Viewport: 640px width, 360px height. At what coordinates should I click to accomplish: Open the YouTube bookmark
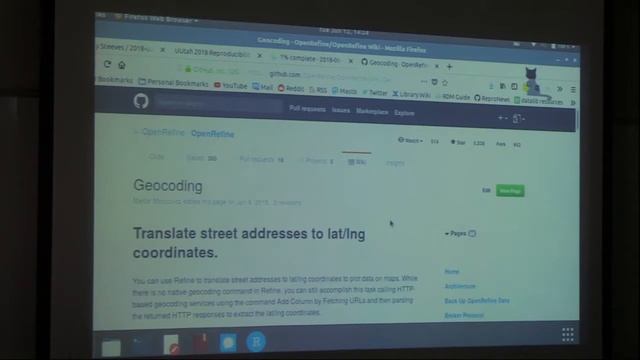click(231, 86)
